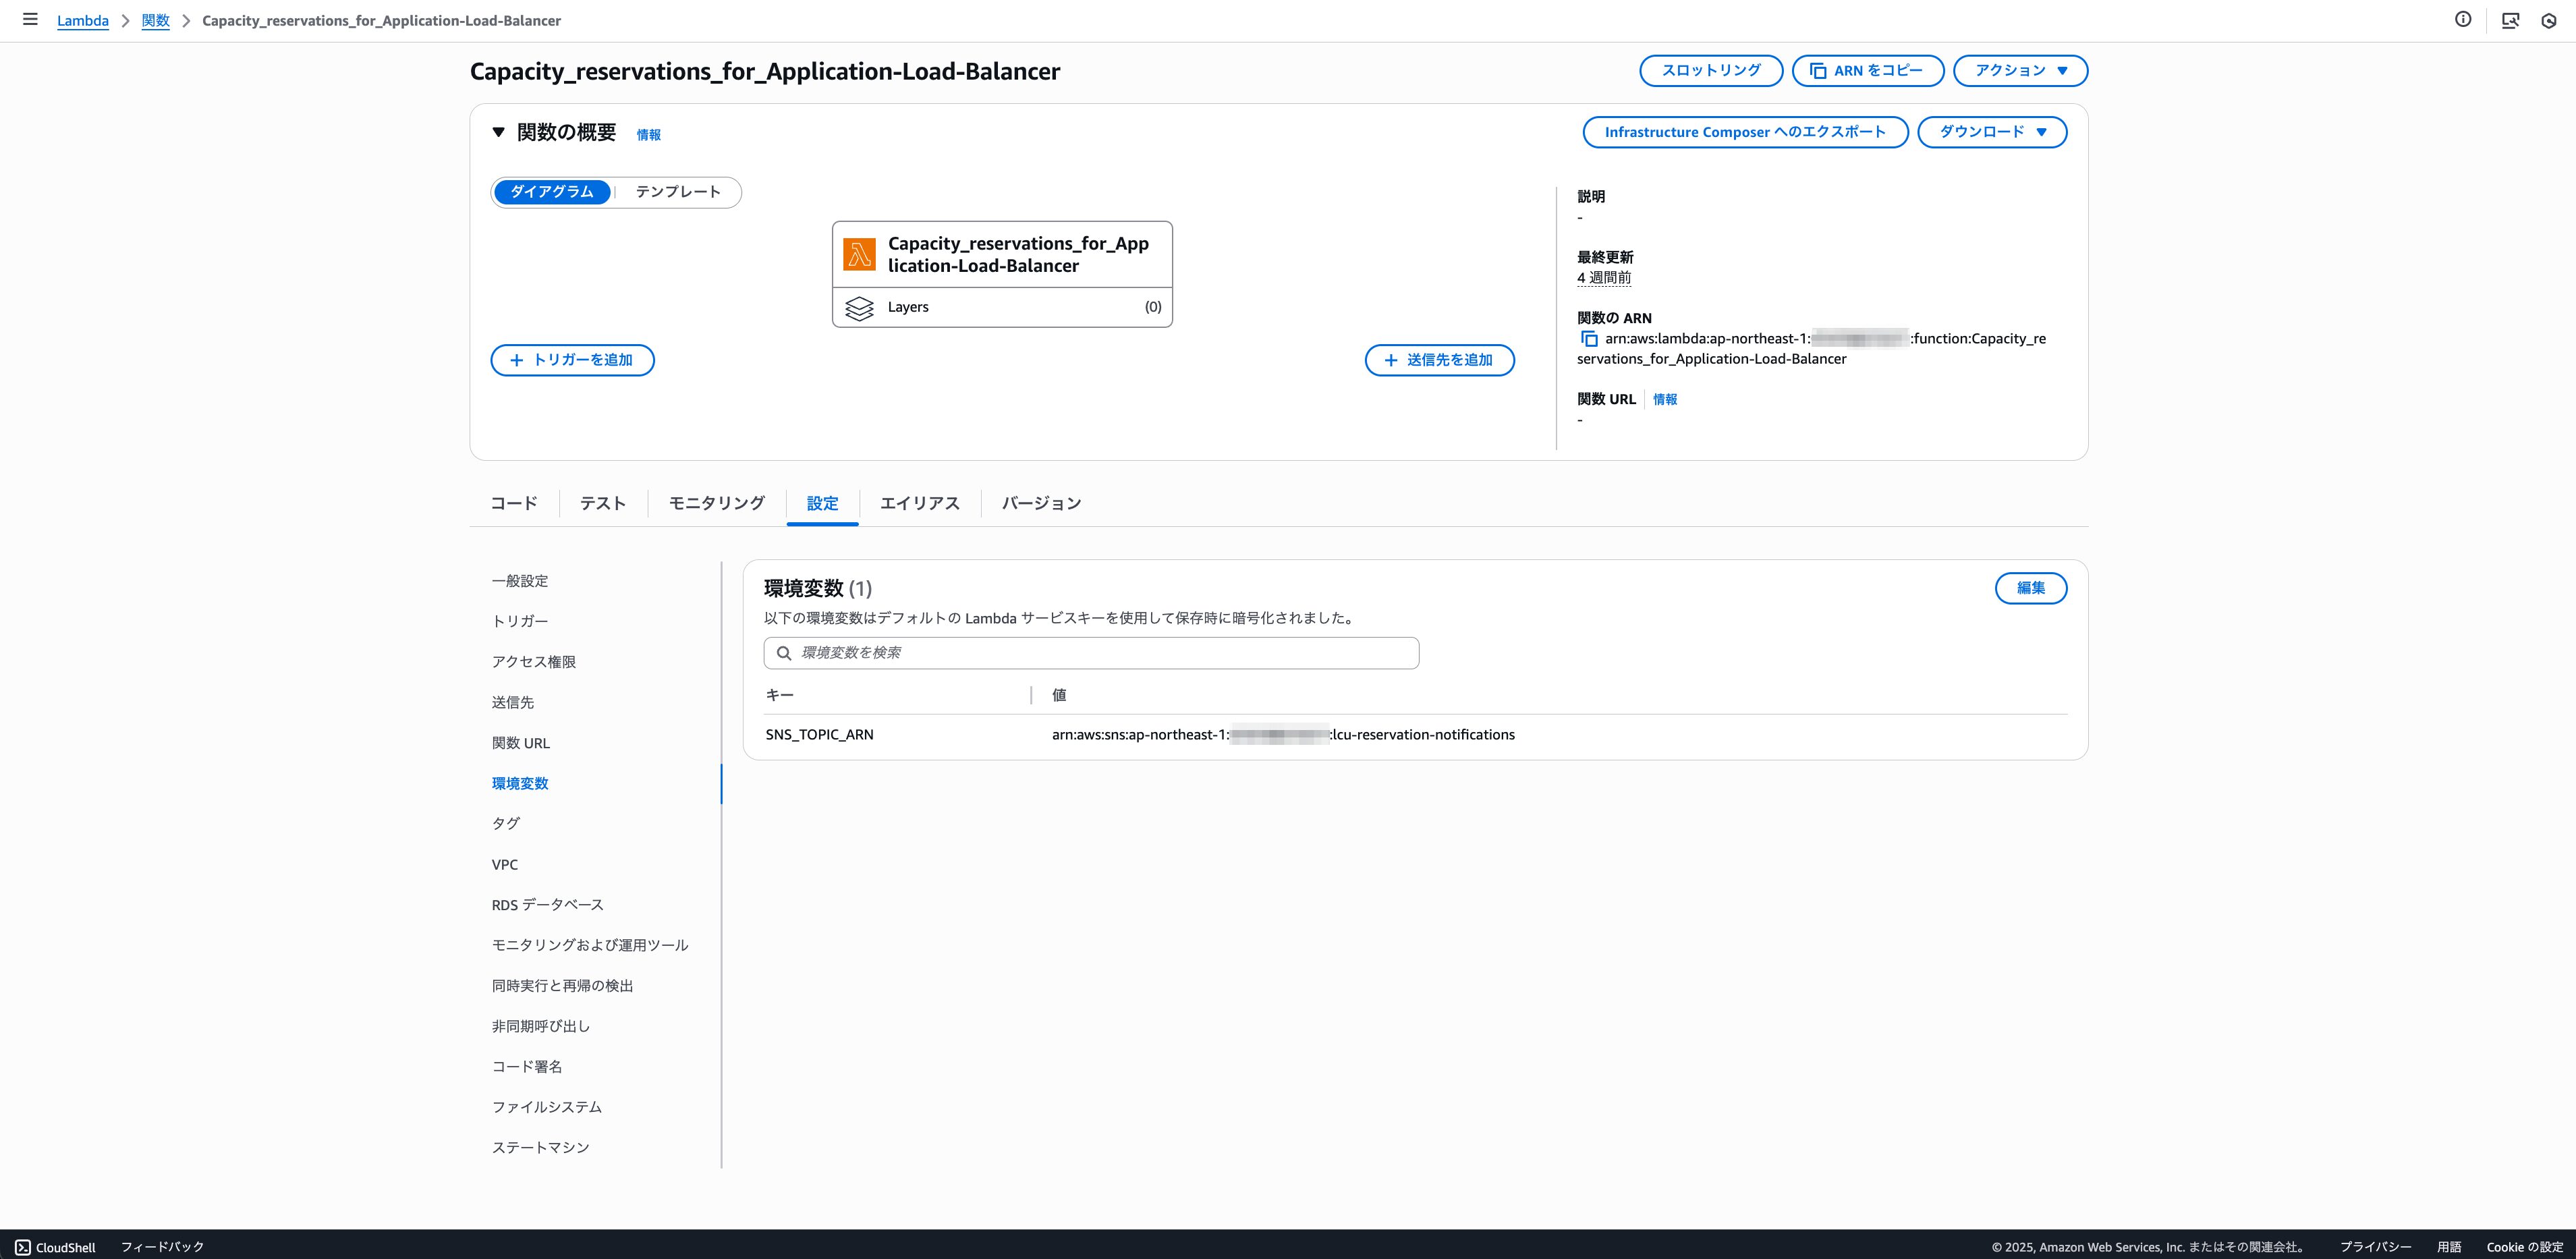2576x1259 pixels.
Task: Open the tutorials panel icon in the top bar
Action: point(2510,20)
